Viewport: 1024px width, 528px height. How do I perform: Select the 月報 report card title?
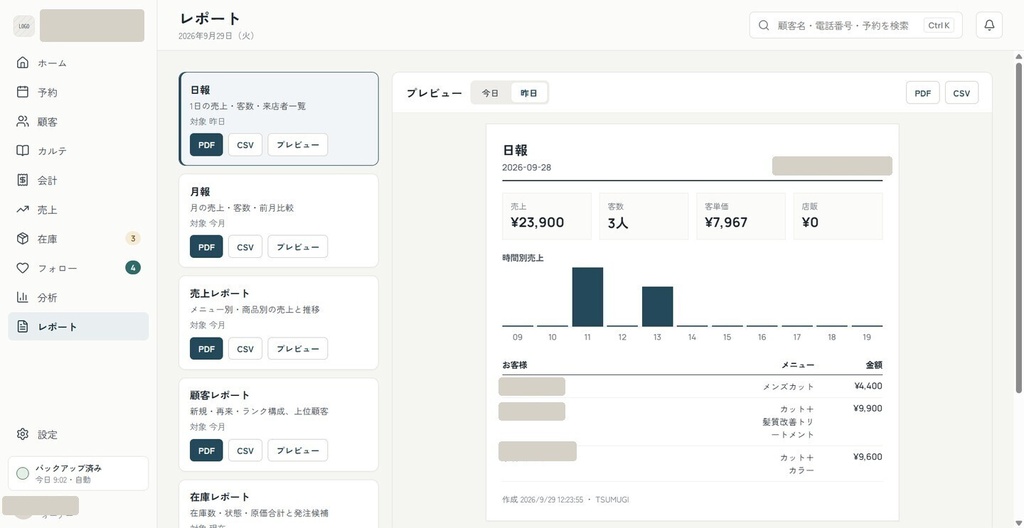point(200,192)
